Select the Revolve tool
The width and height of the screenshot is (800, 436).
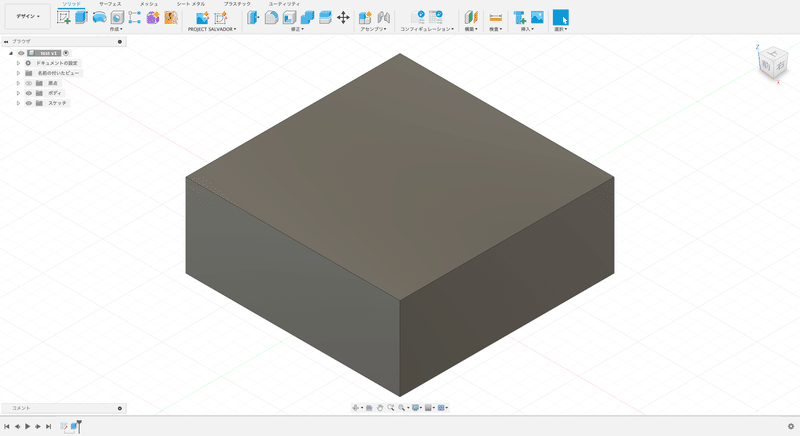[99, 17]
